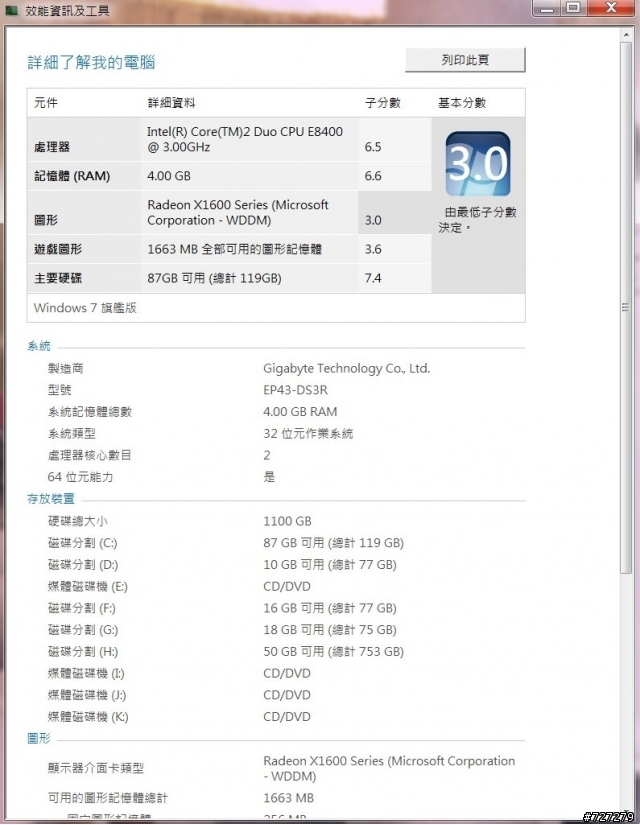This screenshot has width=640, height=825.
Task: Maximize the 效能資訊及工具 window
Action: tap(574, 8)
